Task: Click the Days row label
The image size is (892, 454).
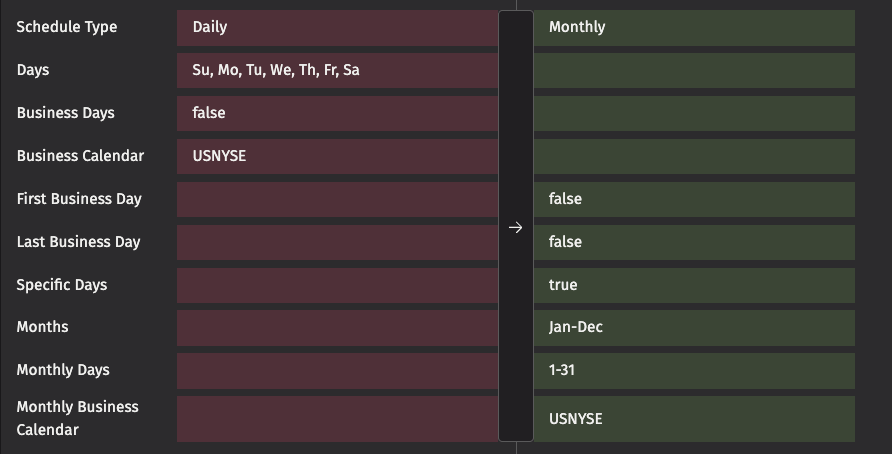Action: coord(33,70)
